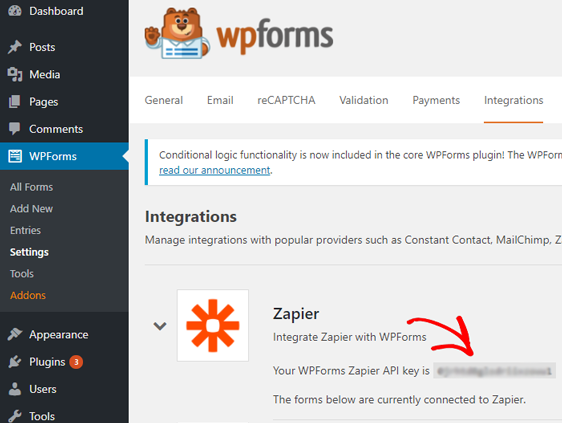Image resolution: width=562 pixels, height=423 pixels.
Task: Open the Appearance menu
Action: 59,334
